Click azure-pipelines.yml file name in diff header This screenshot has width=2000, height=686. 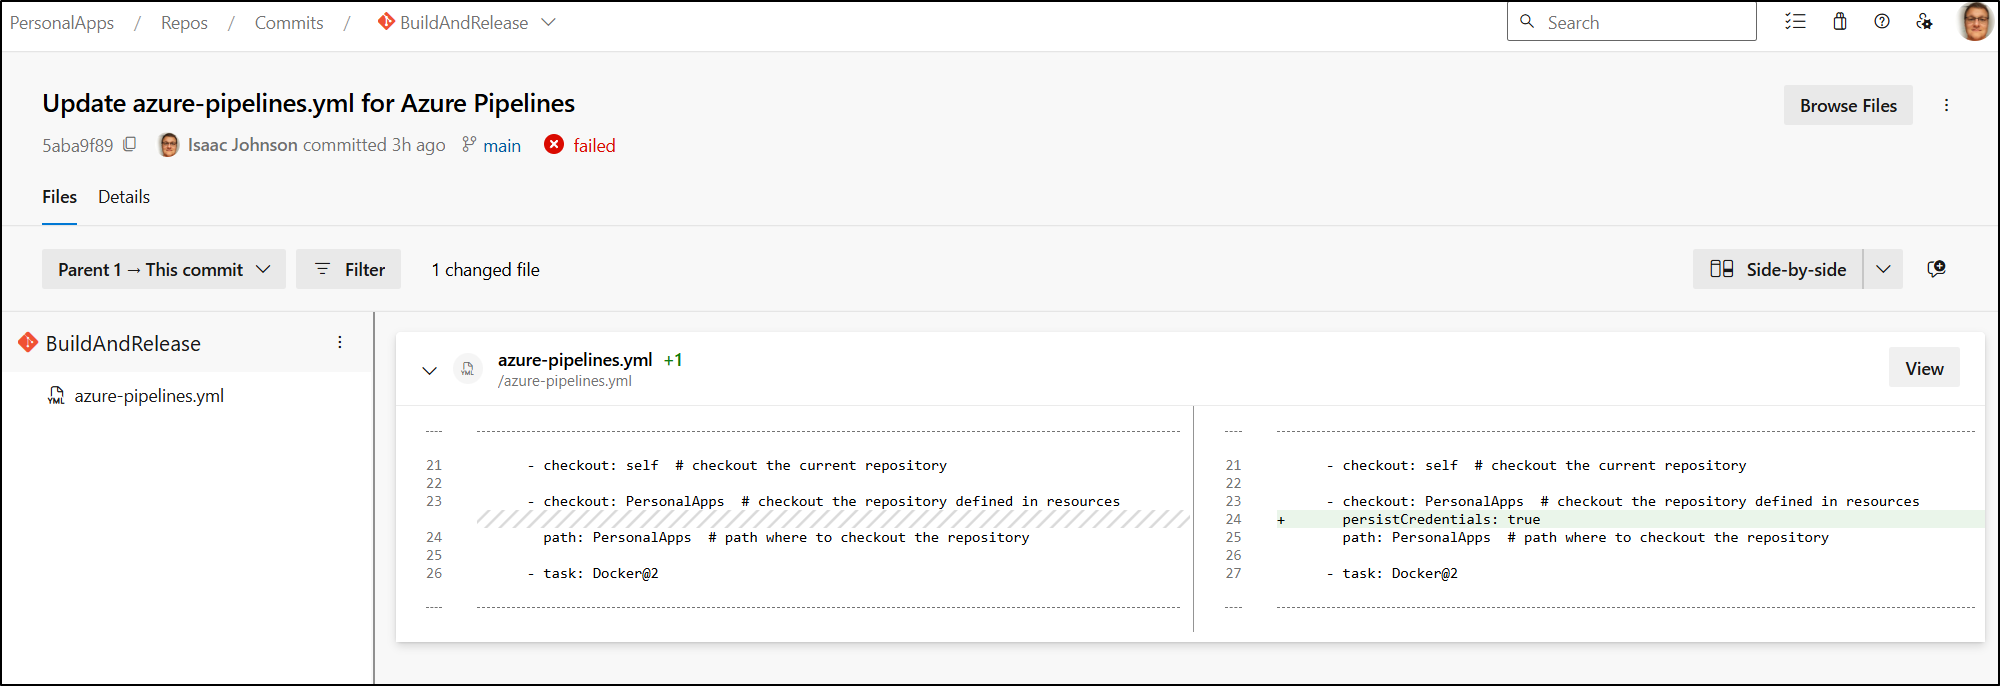click(x=575, y=360)
